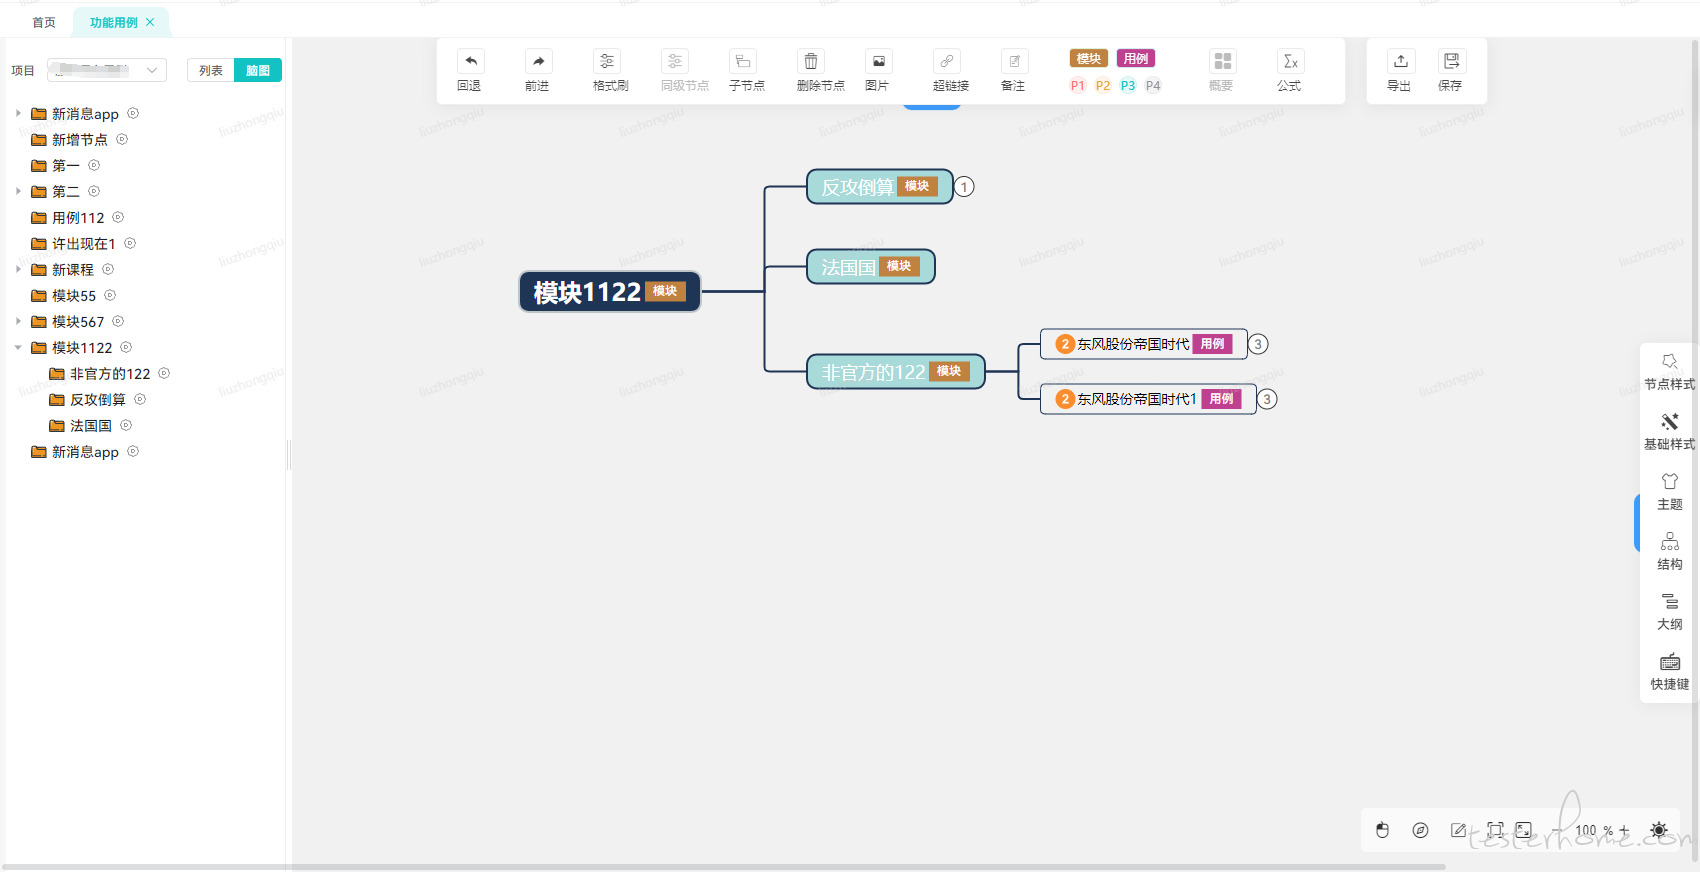
Task: Open 法国国 subfolder in tree
Action: (91, 425)
